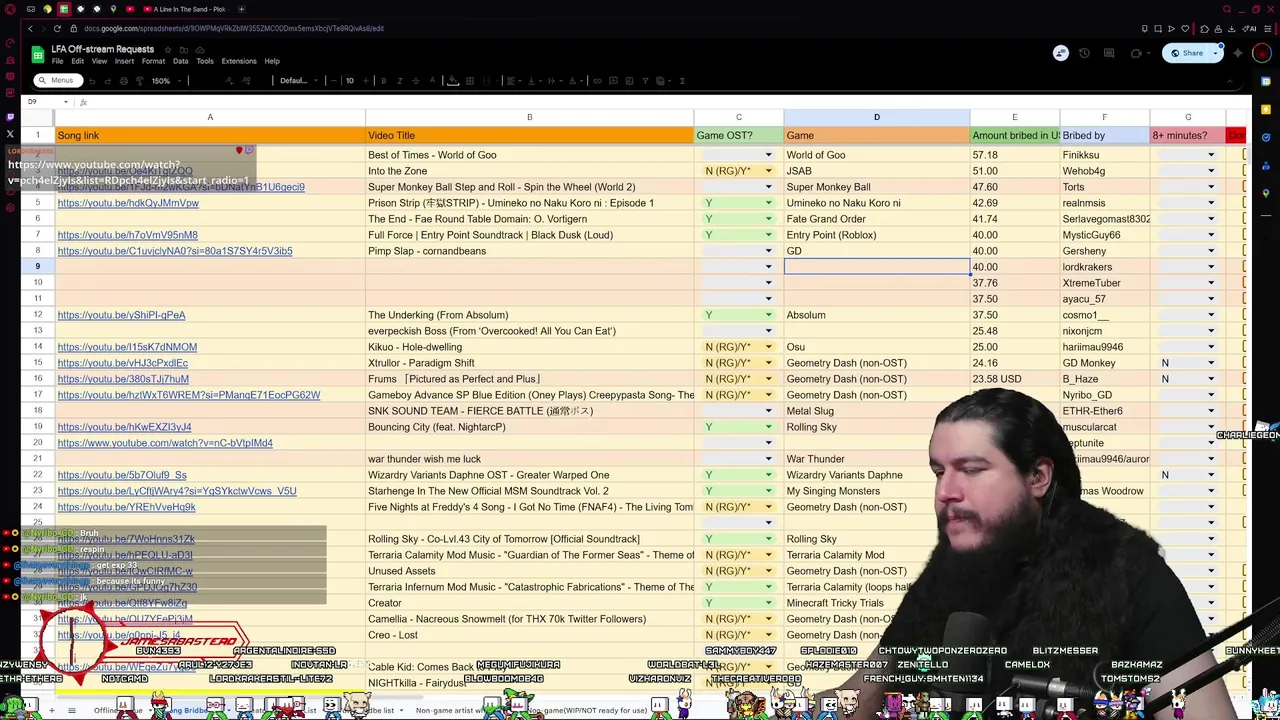Open the Functions sigma icon
The height and width of the screenshot is (720, 1280).
tap(682, 81)
